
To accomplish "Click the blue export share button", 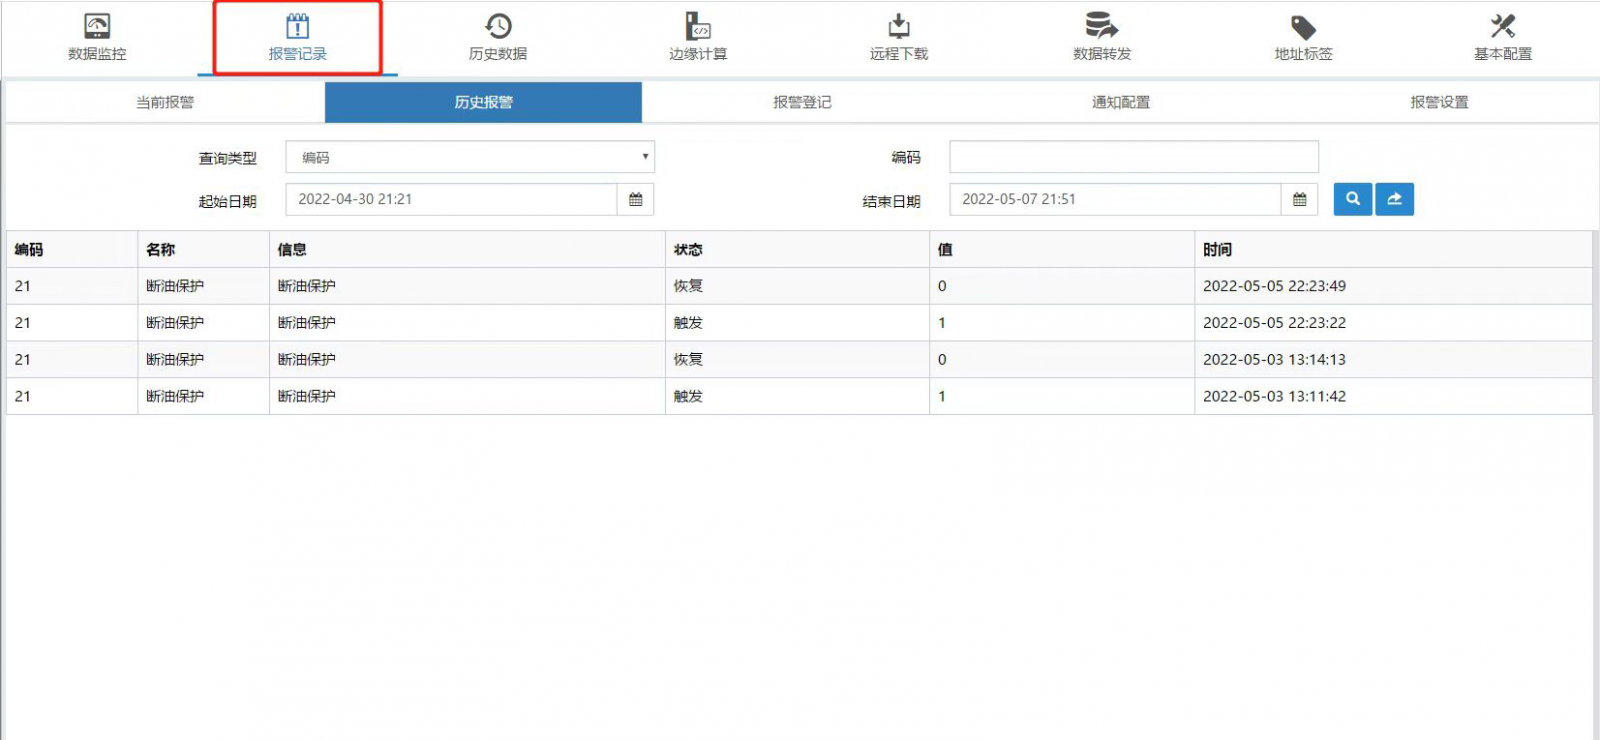I will click(1394, 199).
